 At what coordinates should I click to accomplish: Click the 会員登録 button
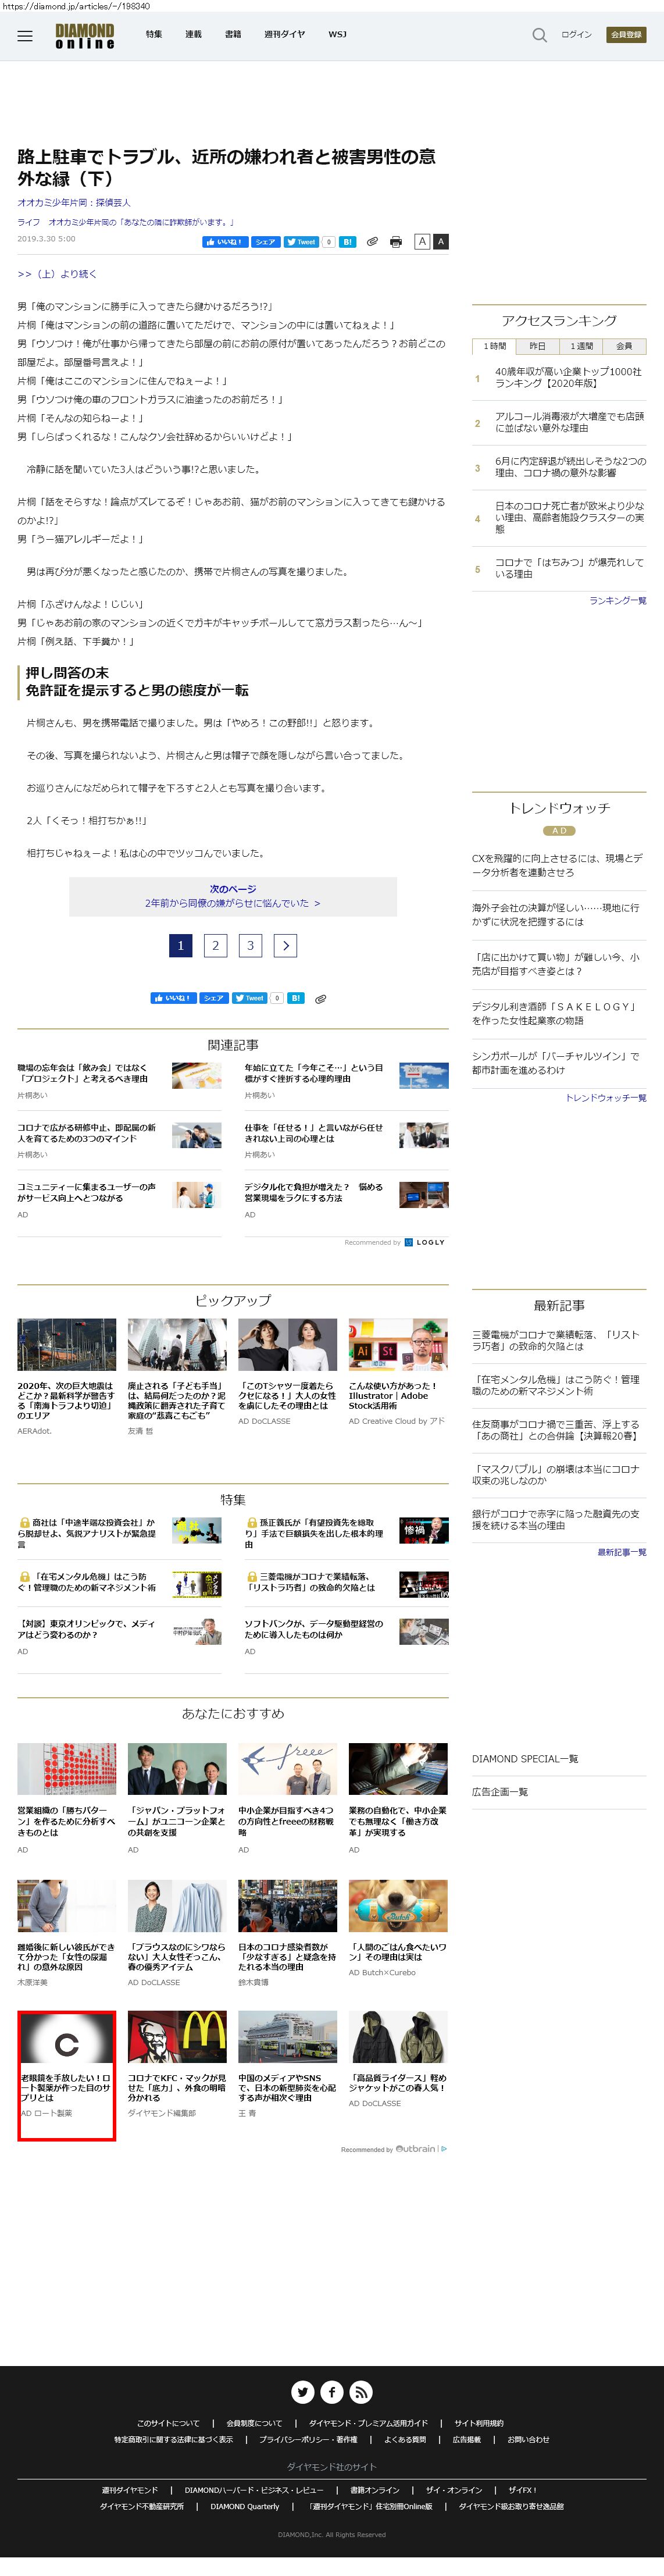(626, 35)
